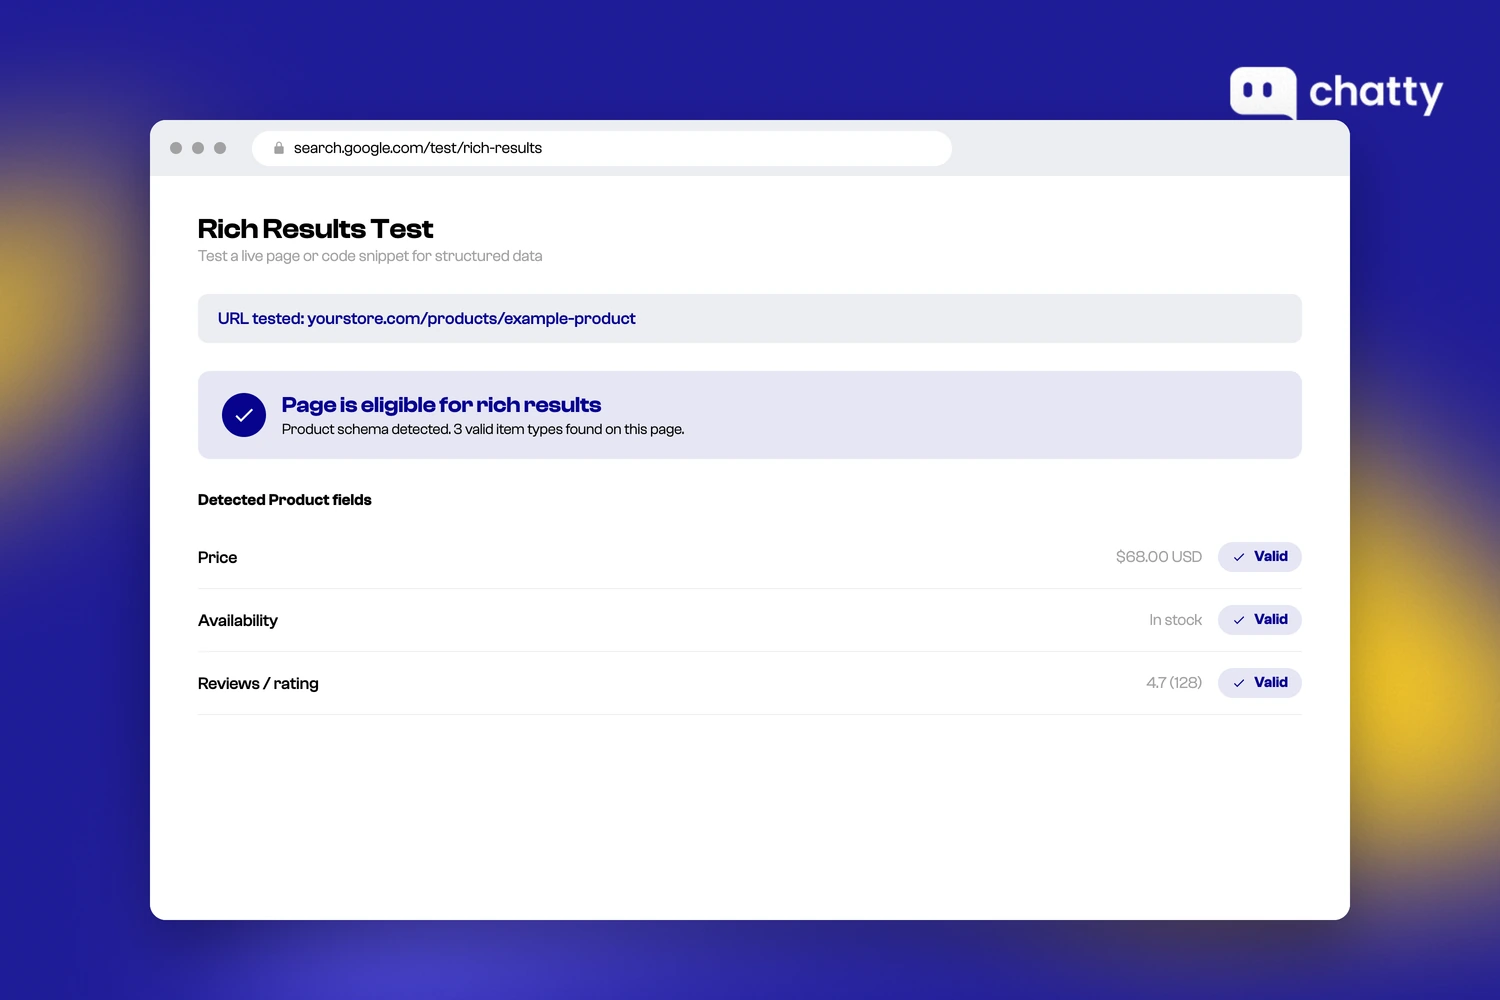Image resolution: width=1500 pixels, height=1000 pixels.
Task: Click 'Product schema detected' description text
Action: pyautogui.click(x=483, y=429)
